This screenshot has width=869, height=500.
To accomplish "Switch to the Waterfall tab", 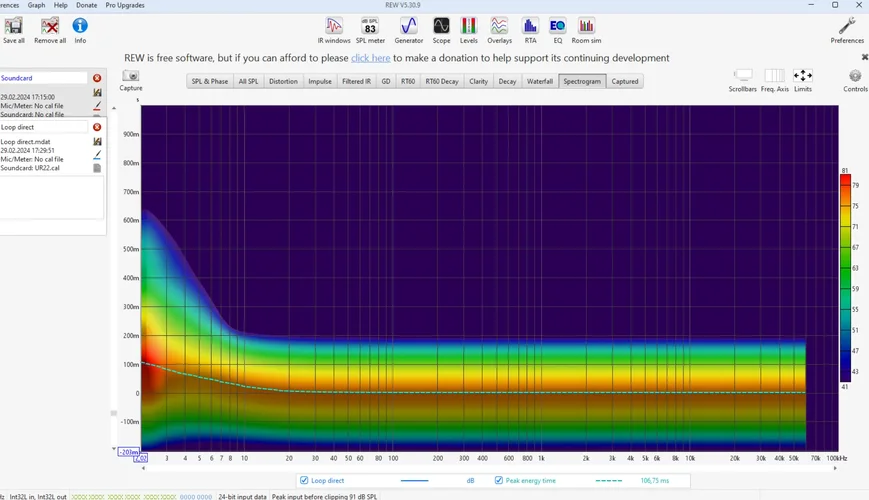I will point(539,81).
